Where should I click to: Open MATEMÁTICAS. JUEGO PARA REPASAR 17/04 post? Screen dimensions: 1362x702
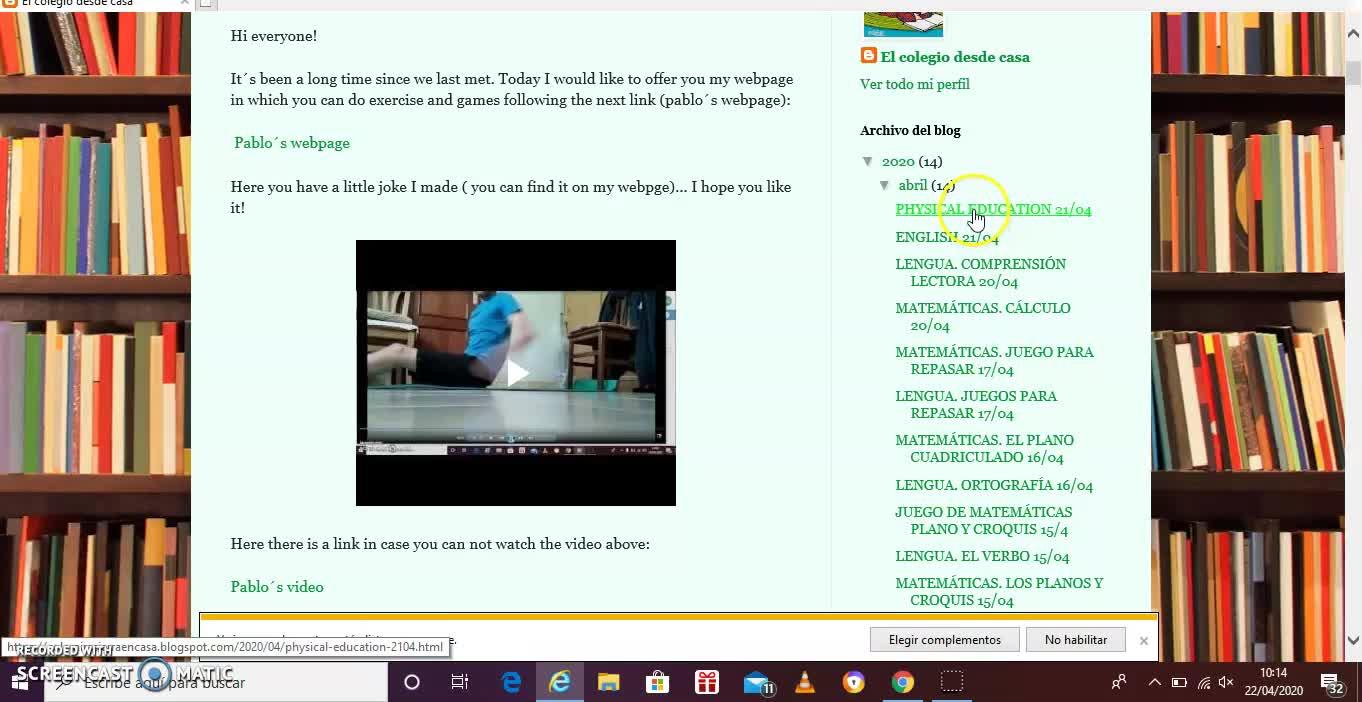(x=994, y=360)
